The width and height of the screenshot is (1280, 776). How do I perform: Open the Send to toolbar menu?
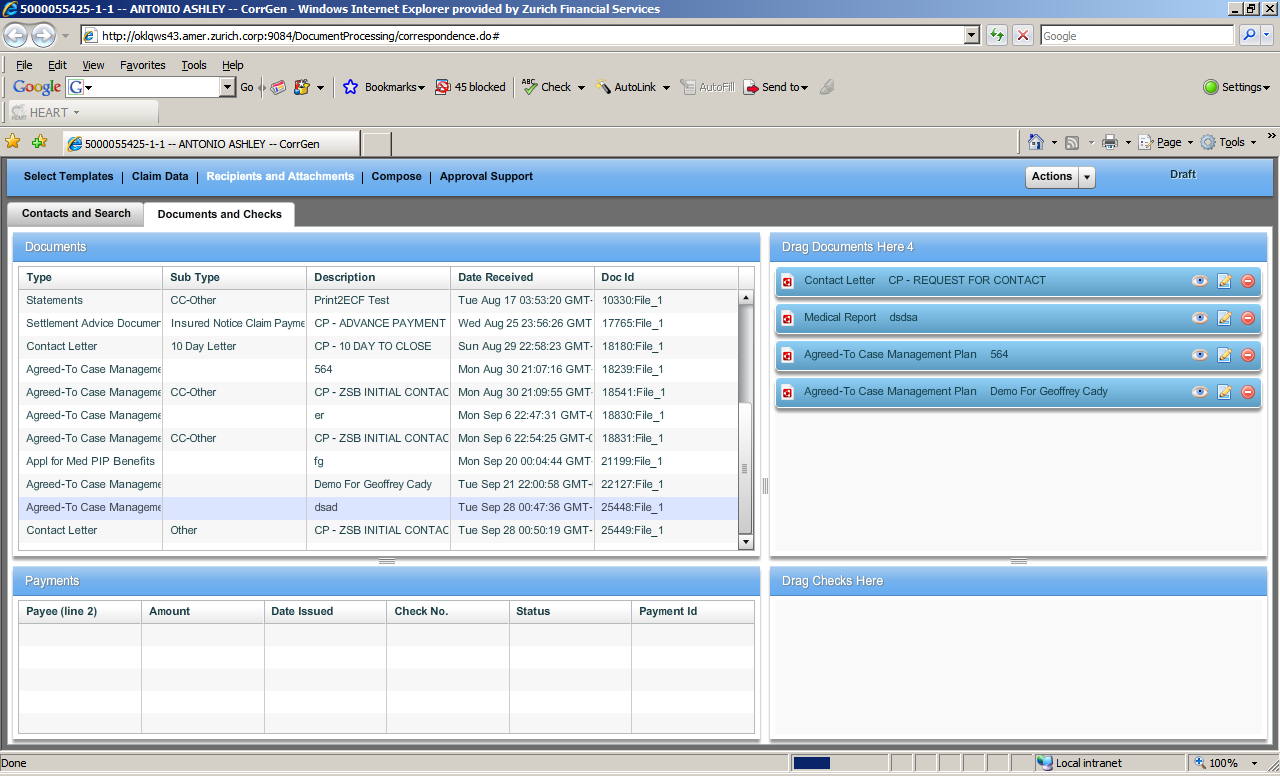click(x=776, y=87)
